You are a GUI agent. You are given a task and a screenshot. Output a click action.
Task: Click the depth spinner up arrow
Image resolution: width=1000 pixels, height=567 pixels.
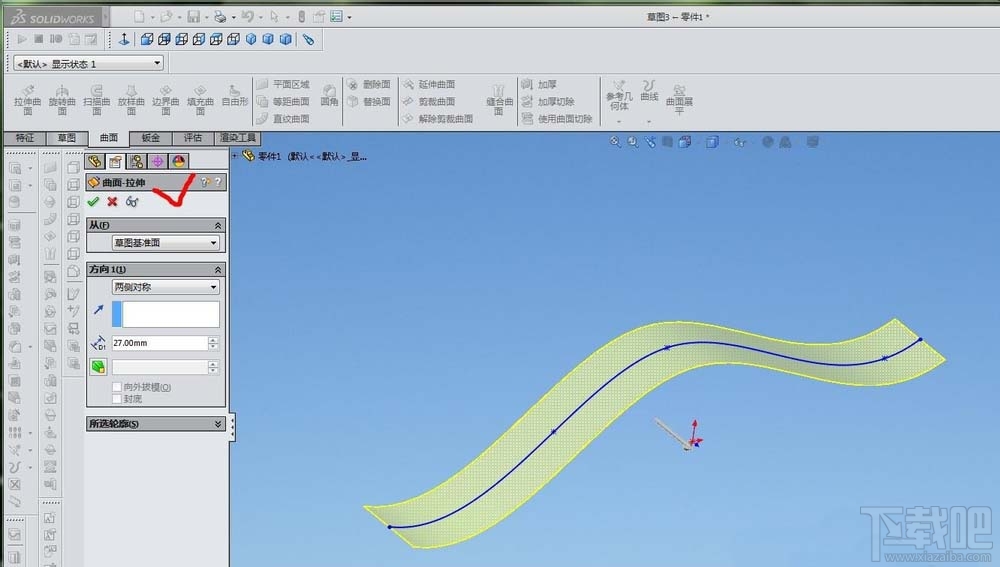pos(214,340)
